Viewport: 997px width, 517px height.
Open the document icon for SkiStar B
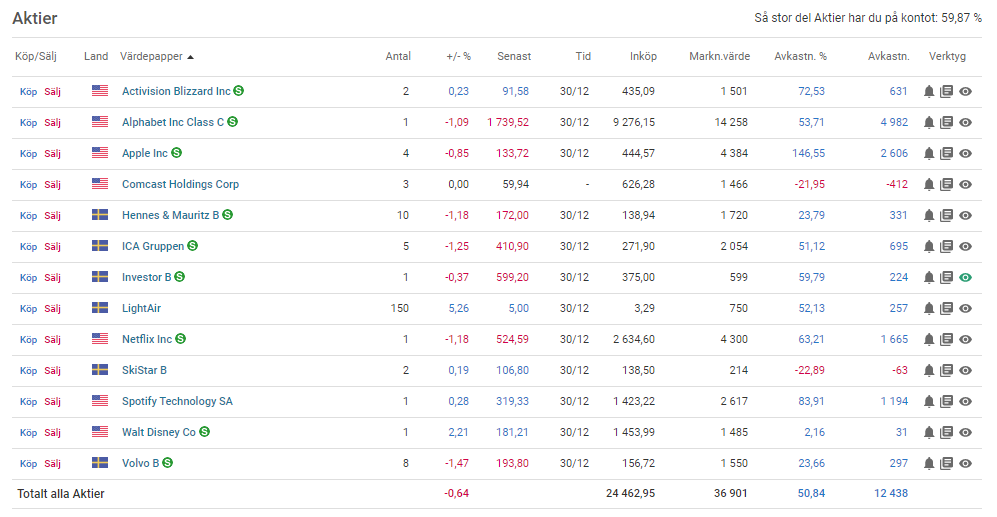(x=947, y=370)
